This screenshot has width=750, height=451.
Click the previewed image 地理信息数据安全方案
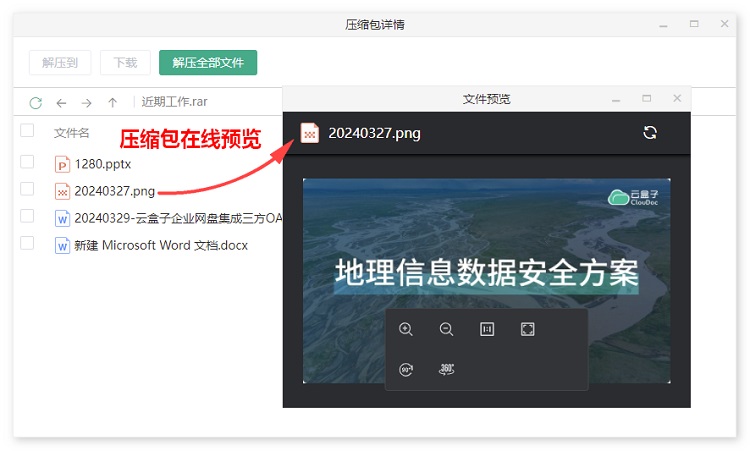(486, 281)
